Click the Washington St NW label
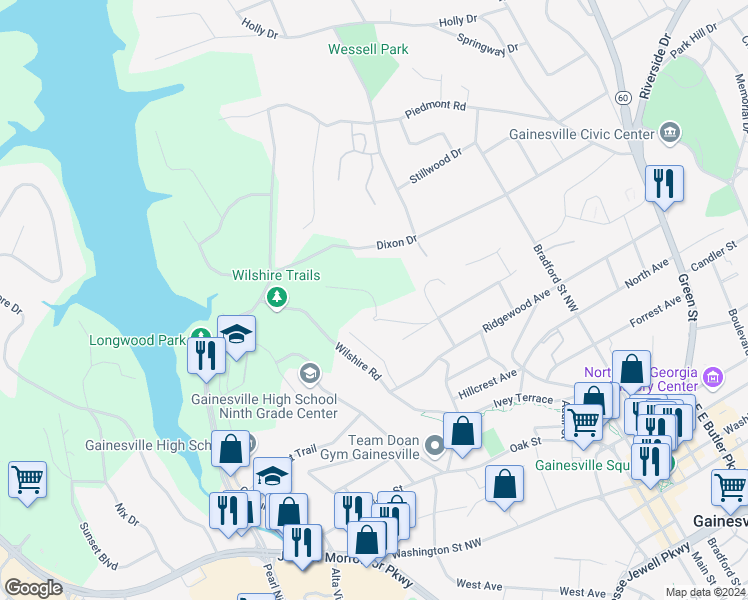Image resolution: width=748 pixels, height=600 pixels. 436,548
